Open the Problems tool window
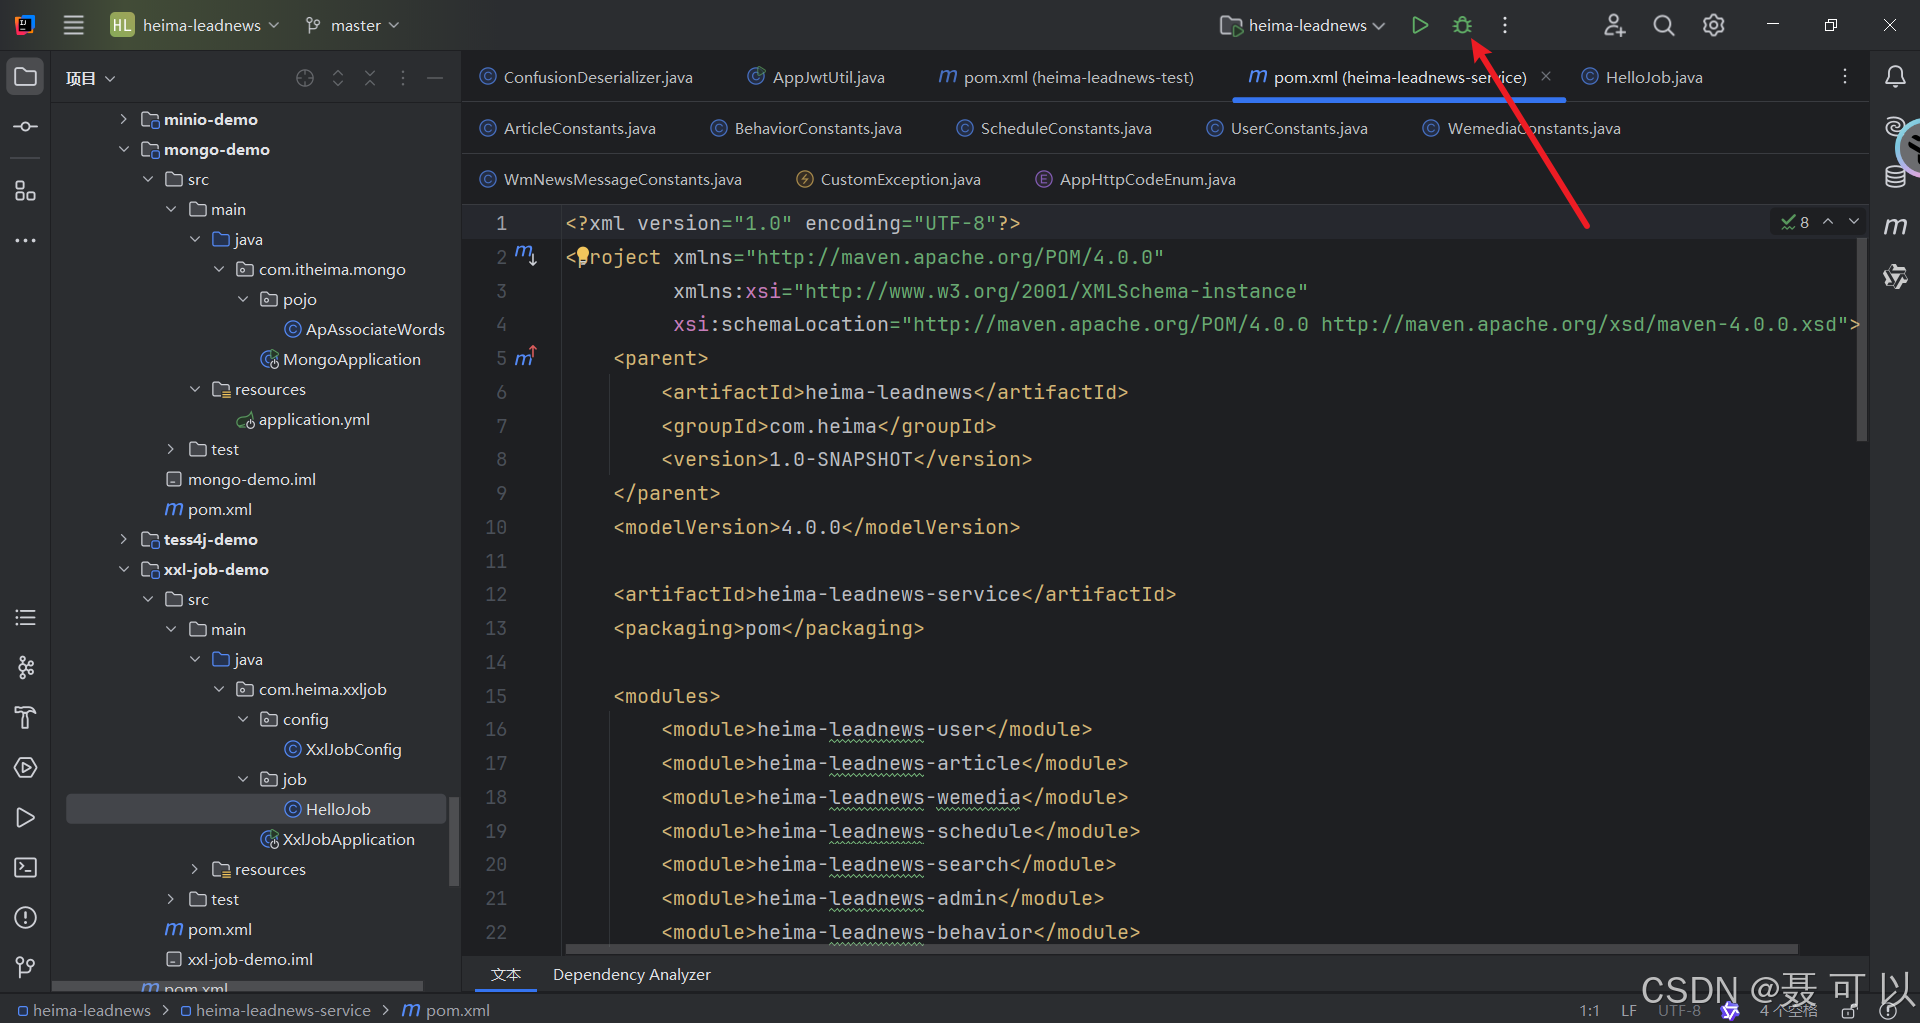 [26, 917]
